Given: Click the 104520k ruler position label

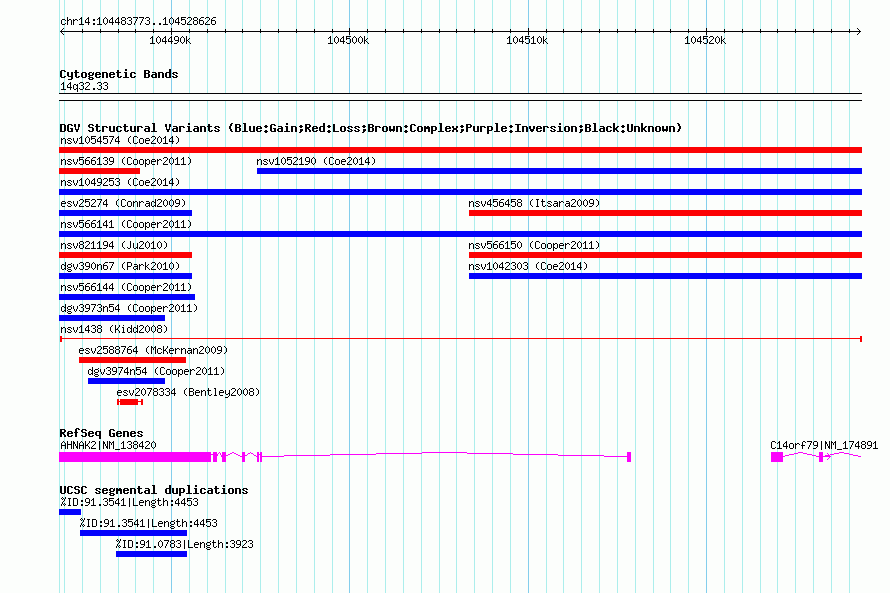Looking at the screenshot, I should point(705,40).
